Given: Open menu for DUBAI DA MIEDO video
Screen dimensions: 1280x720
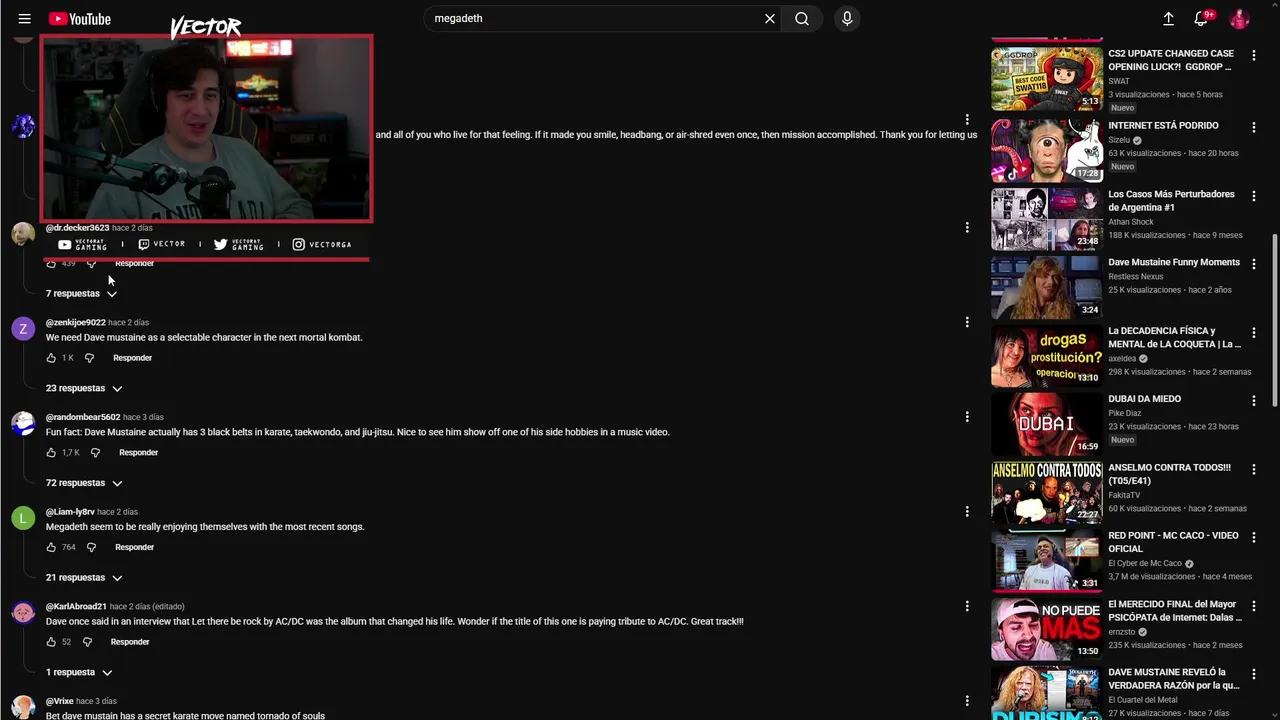Looking at the screenshot, I should (1253, 400).
